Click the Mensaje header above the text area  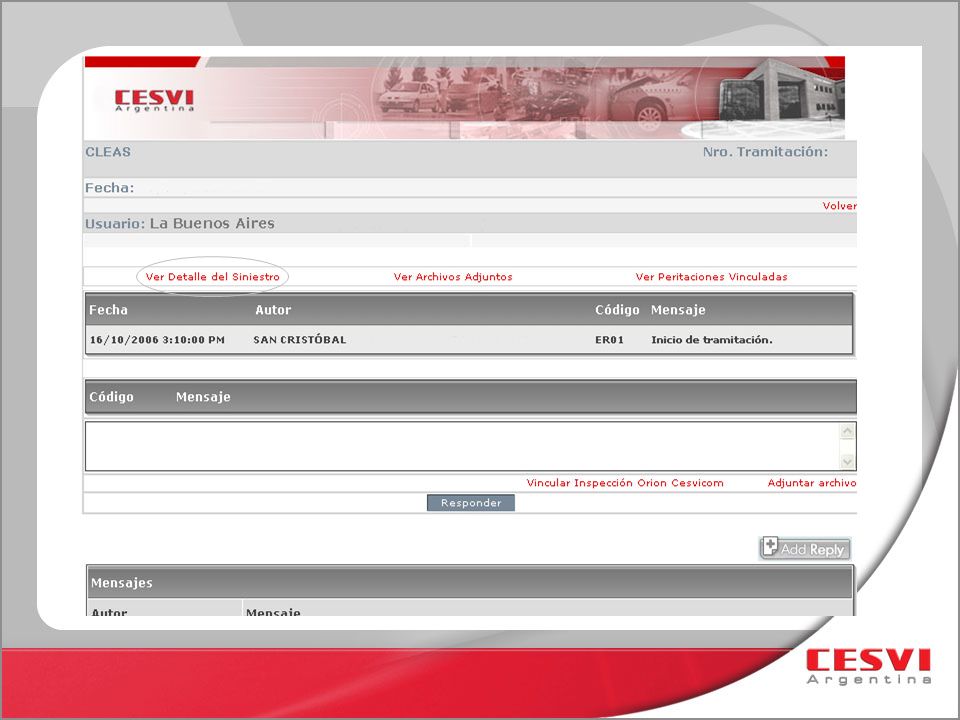click(x=203, y=397)
